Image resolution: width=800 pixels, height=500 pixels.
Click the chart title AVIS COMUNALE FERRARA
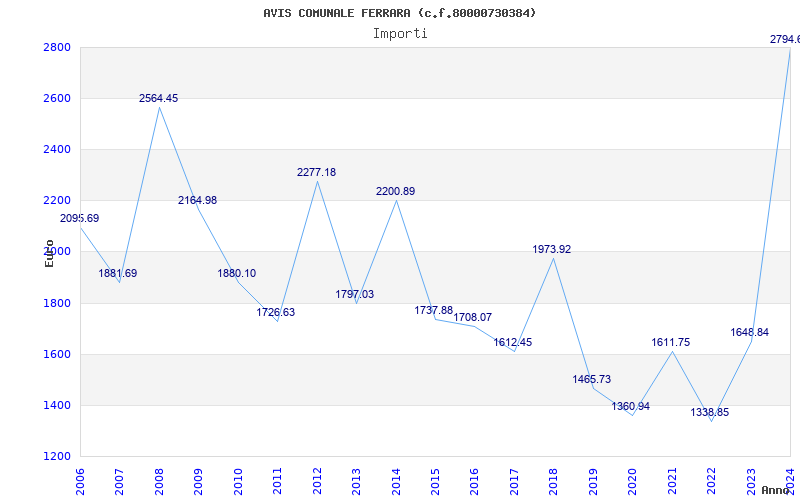point(399,13)
